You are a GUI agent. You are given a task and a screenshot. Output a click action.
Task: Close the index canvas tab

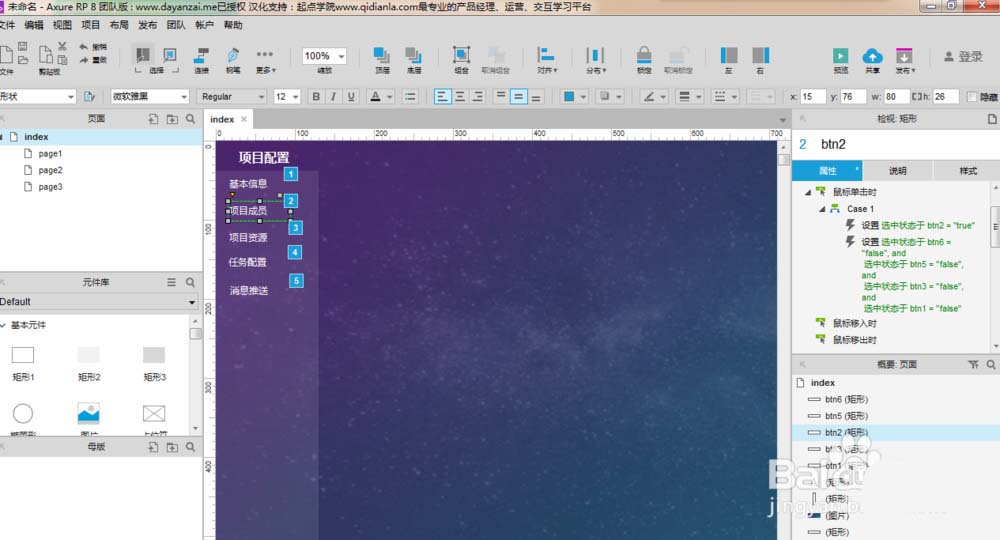point(244,119)
